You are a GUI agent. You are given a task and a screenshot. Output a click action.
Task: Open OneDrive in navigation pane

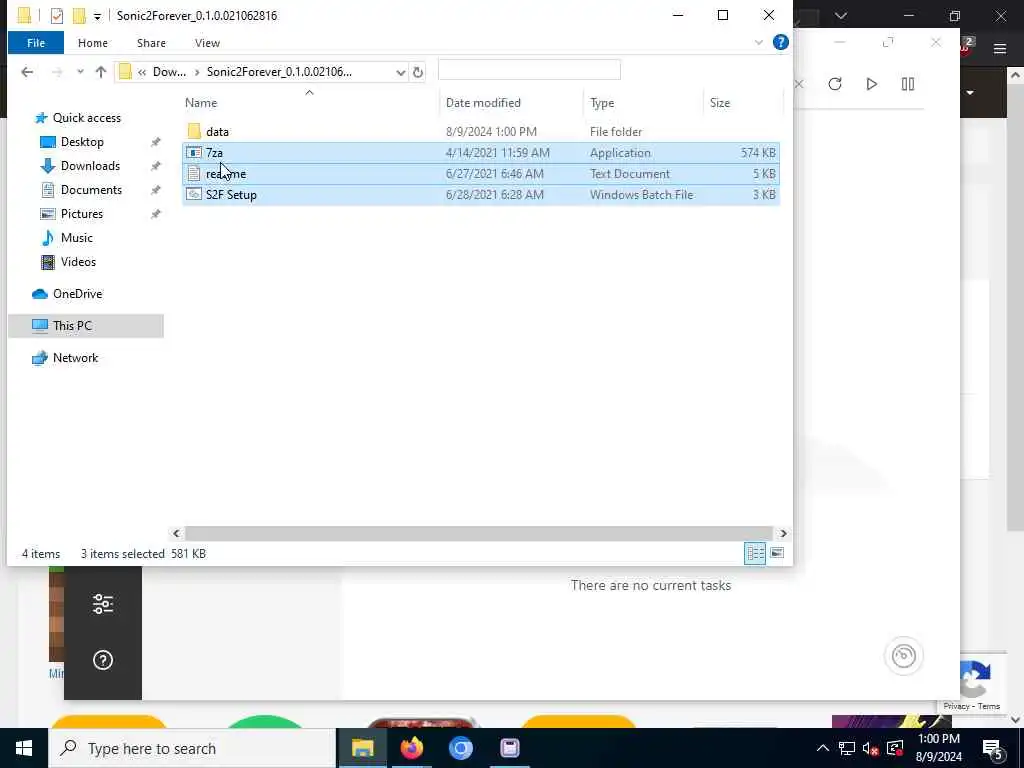(x=77, y=294)
